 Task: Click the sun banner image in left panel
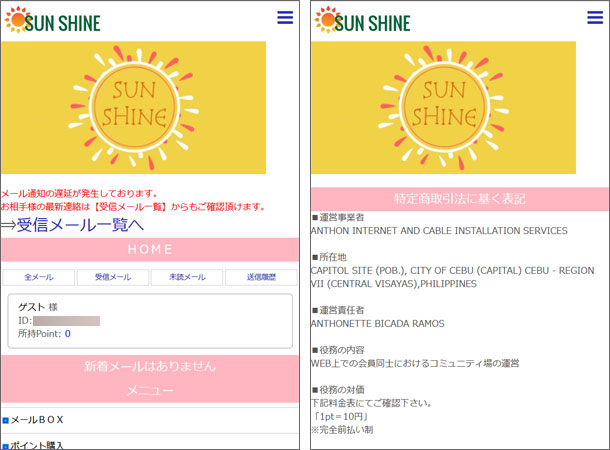(x=148, y=108)
